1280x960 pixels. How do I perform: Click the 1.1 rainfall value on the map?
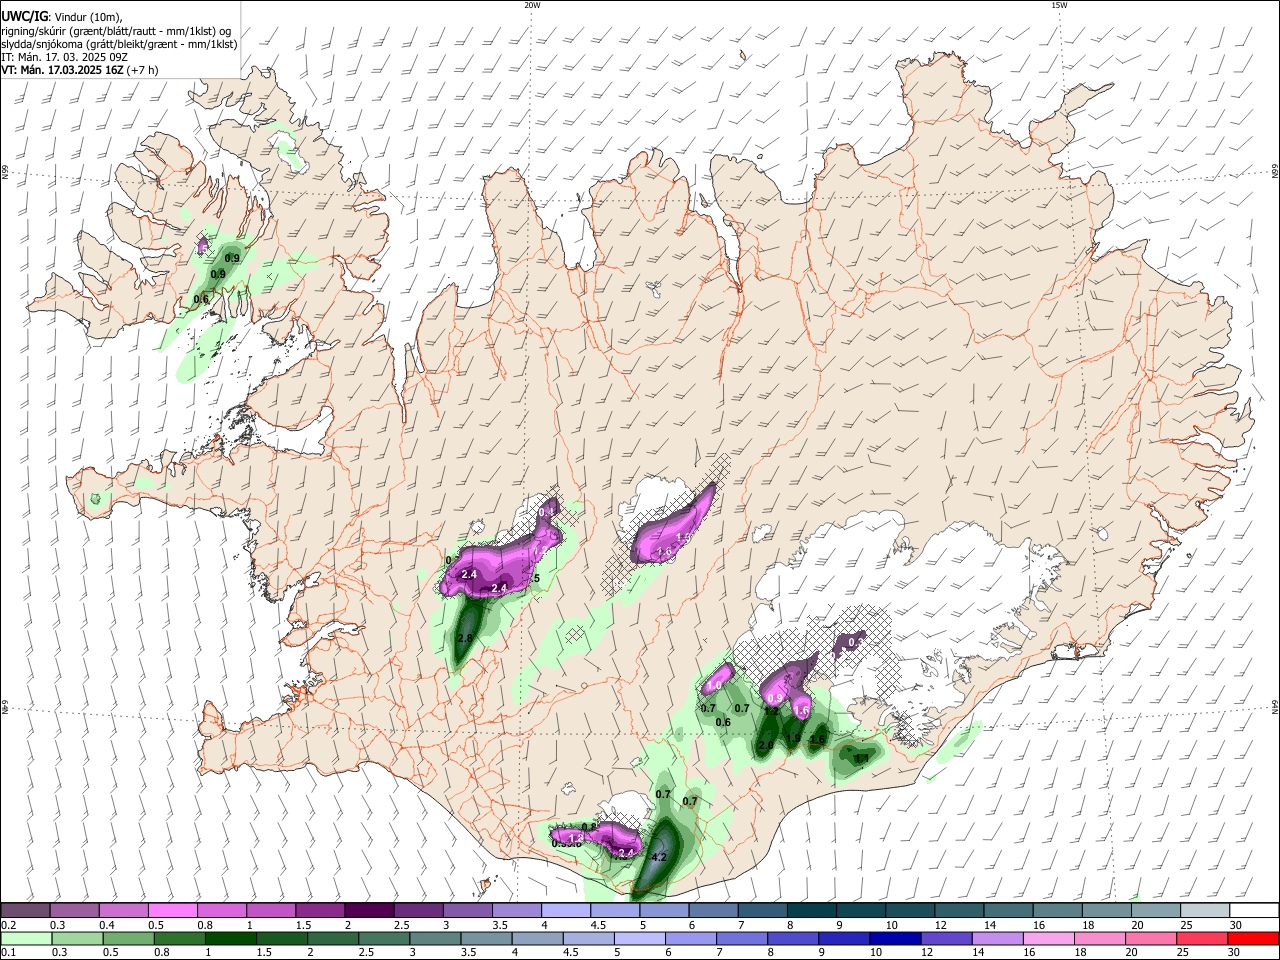pos(862,759)
